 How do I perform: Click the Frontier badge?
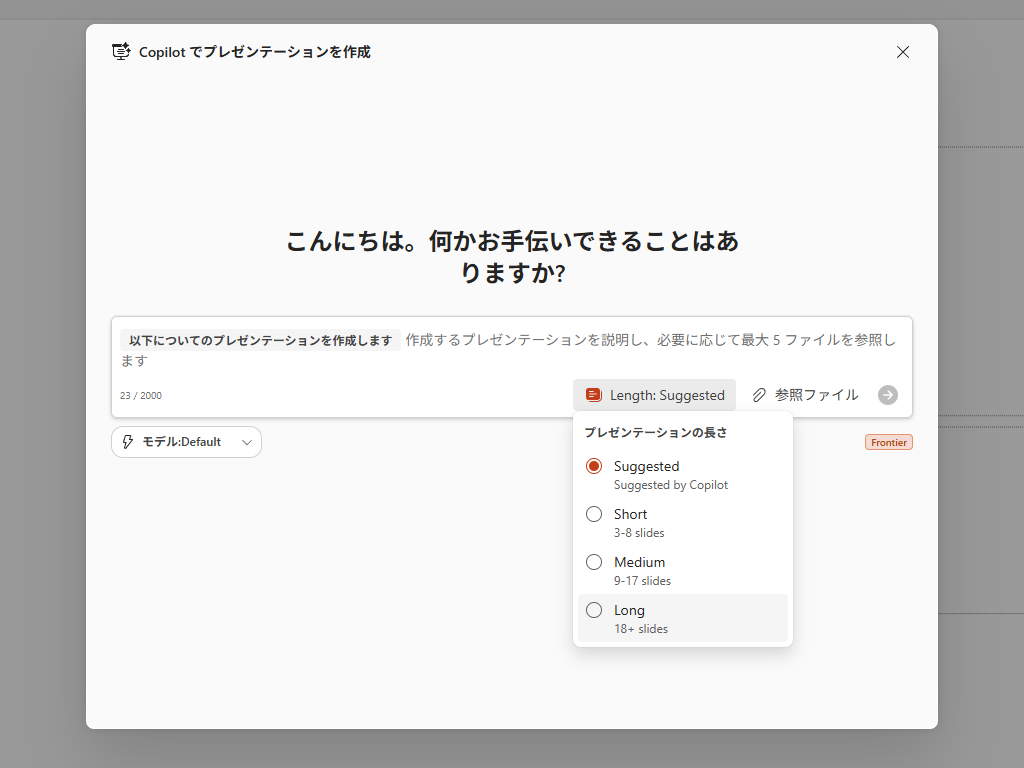click(x=888, y=442)
